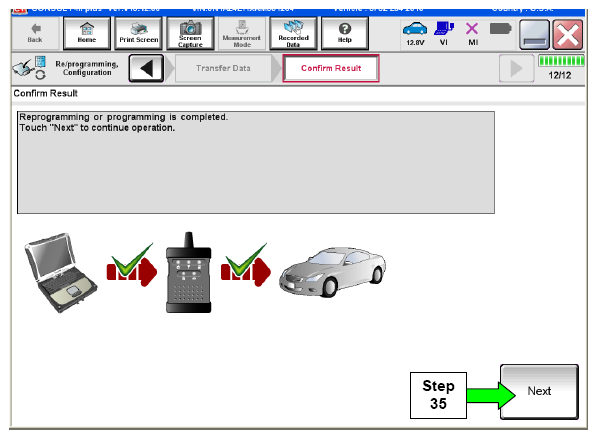The width and height of the screenshot is (597, 439).
Task: Click the laptop computer image
Action: (x=61, y=273)
